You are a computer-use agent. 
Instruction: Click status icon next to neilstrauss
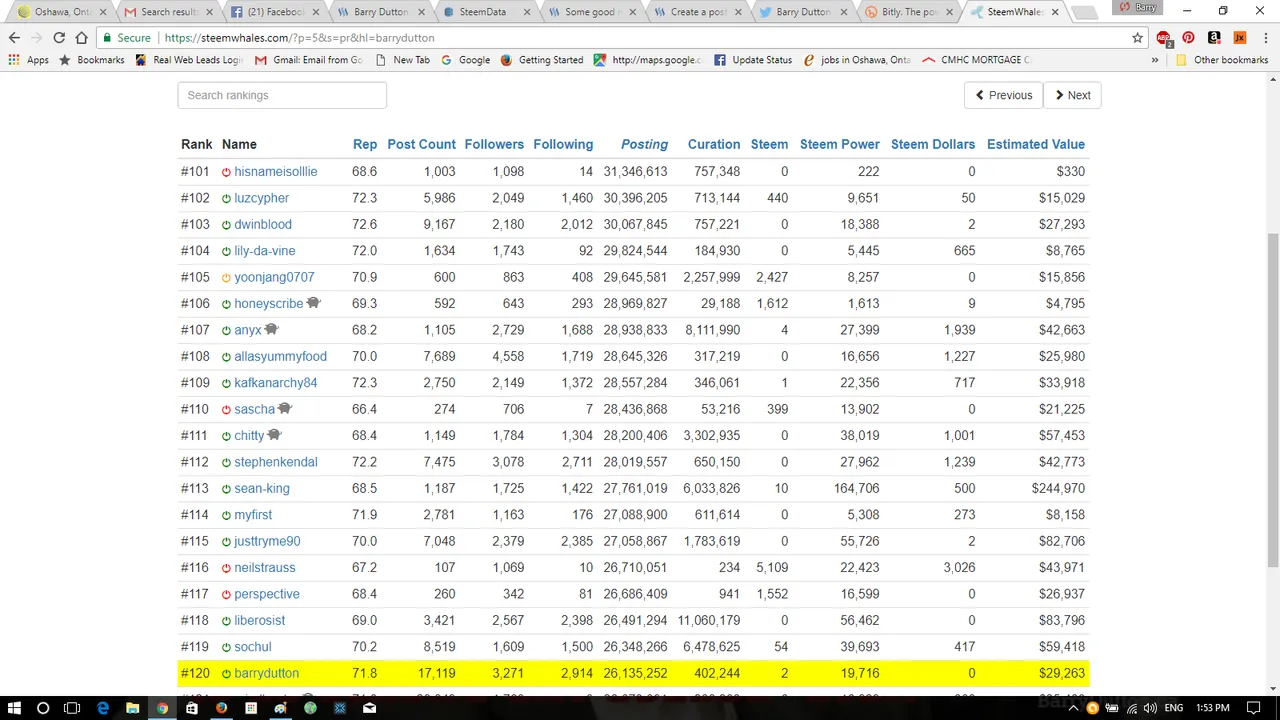tap(226, 568)
